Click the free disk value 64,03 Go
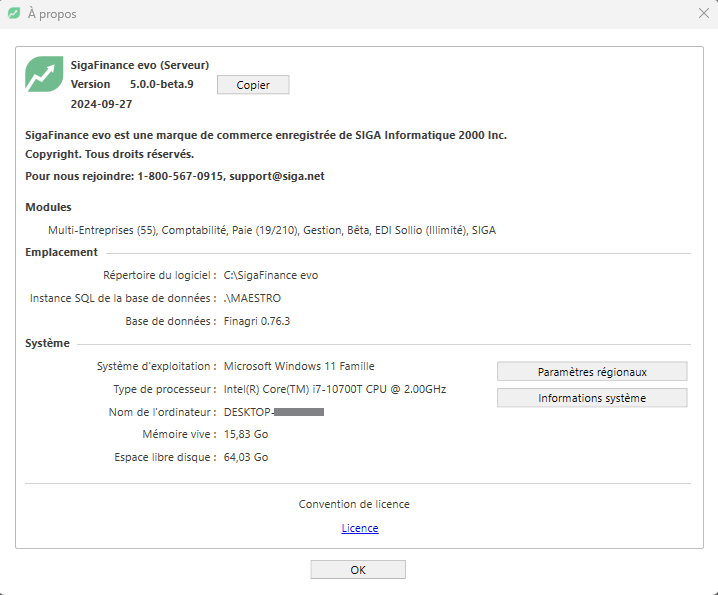Image resolution: width=718 pixels, height=595 pixels. click(246, 457)
